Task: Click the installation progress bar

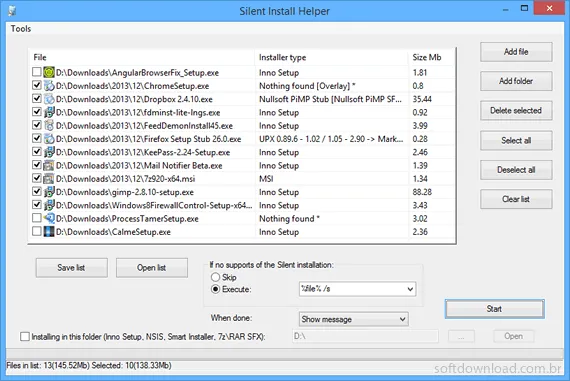Action: point(285,354)
